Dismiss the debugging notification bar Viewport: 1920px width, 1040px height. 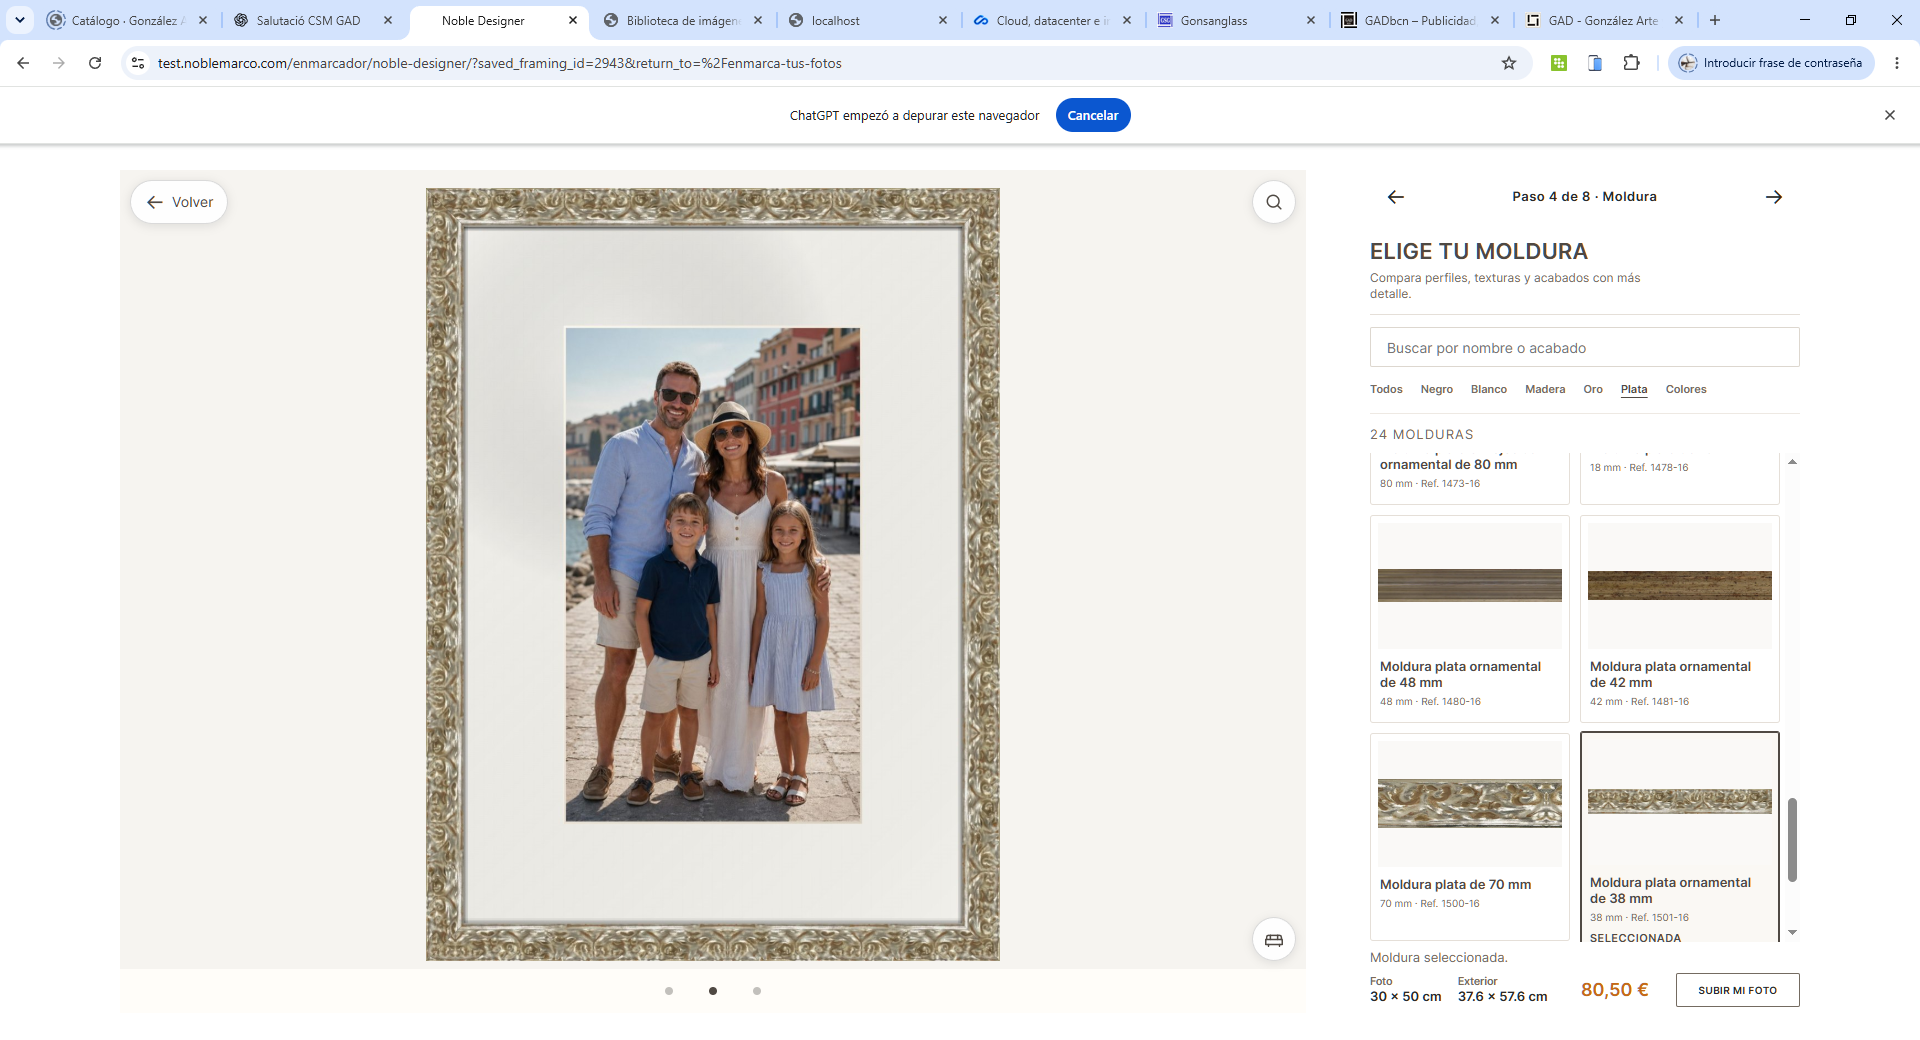pyautogui.click(x=1890, y=115)
